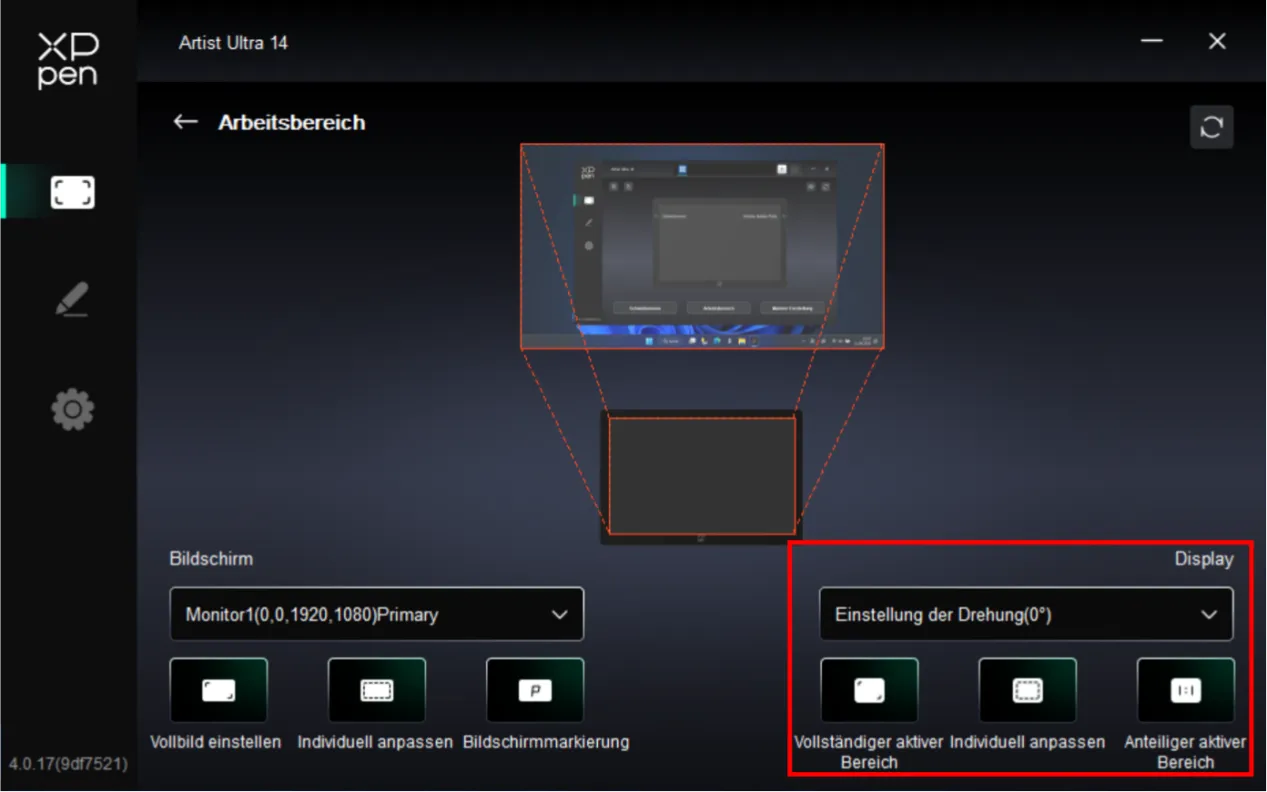Click Vollständiger aktiver Bereich icon button
Image resolution: width=1267 pixels, height=792 pixels.
click(869, 690)
